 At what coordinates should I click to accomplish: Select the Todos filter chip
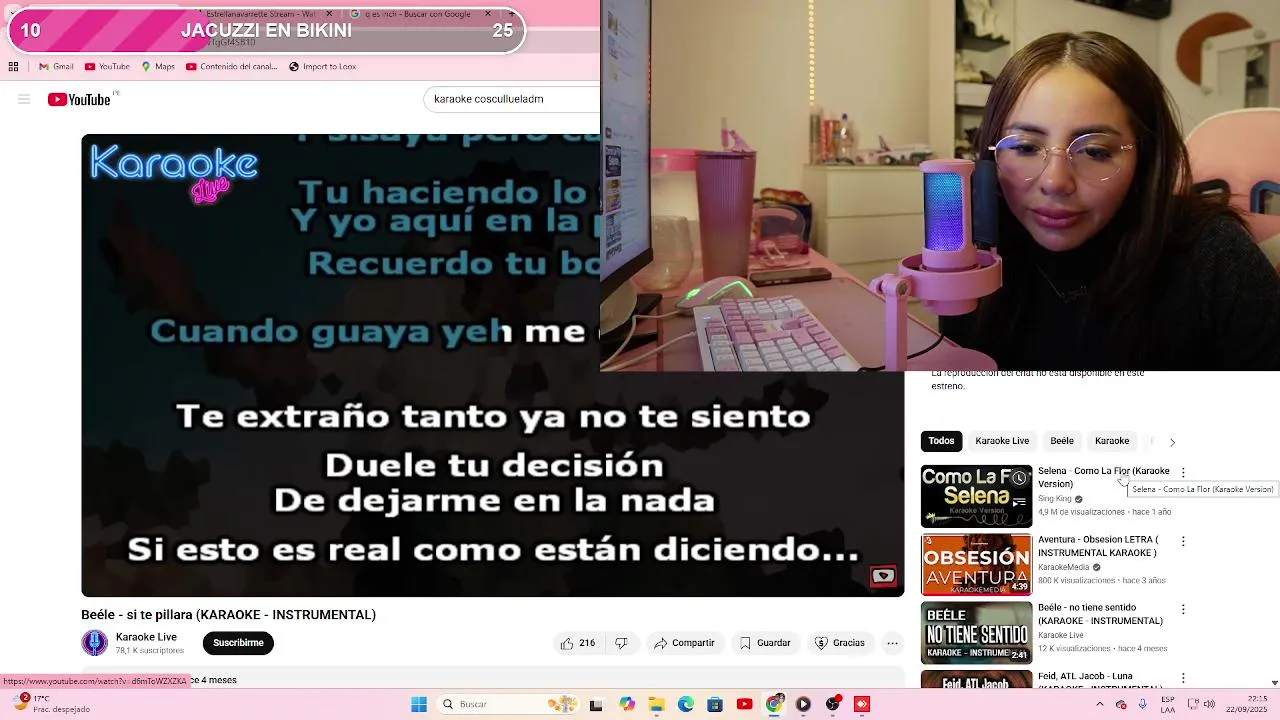pyautogui.click(x=941, y=441)
